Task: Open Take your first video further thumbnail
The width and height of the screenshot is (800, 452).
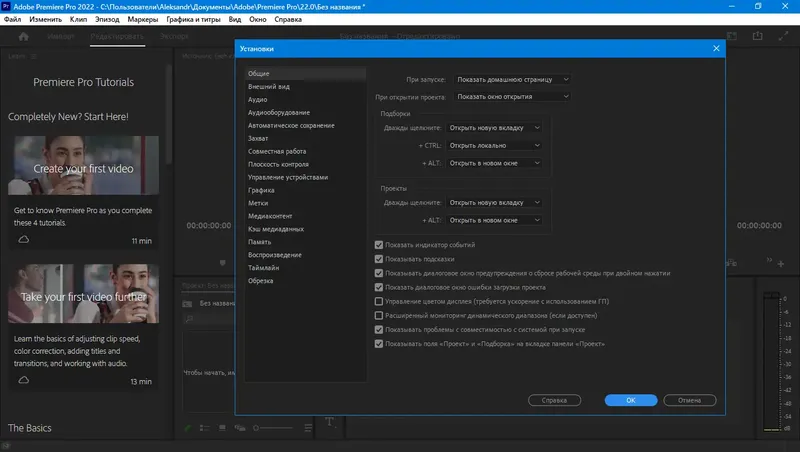Action: point(83,294)
